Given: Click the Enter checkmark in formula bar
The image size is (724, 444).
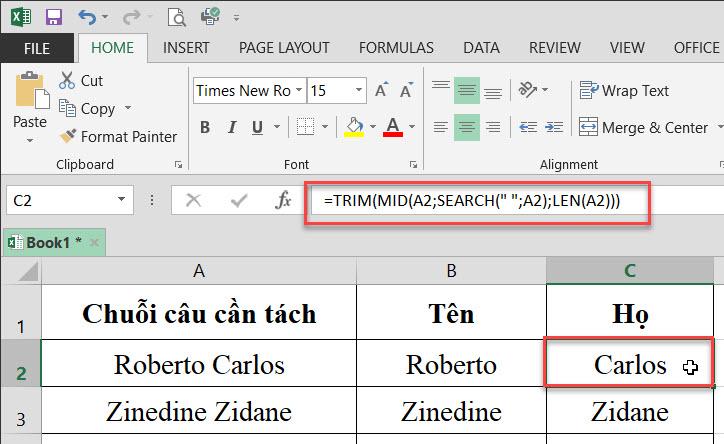Looking at the screenshot, I should 239,200.
